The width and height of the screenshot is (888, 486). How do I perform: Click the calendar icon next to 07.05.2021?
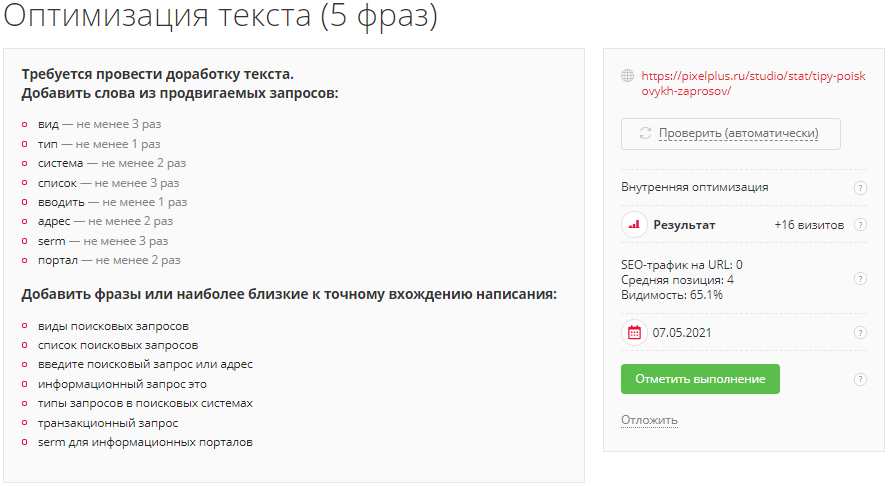point(634,332)
